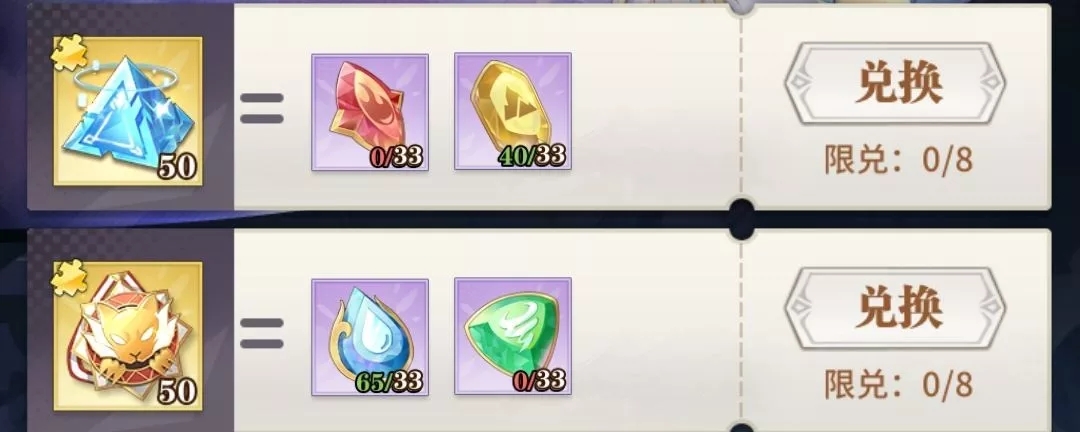Inspect the red fire gem material
Image resolution: width=1080 pixels, height=432 pixels.
coord(370,112)
